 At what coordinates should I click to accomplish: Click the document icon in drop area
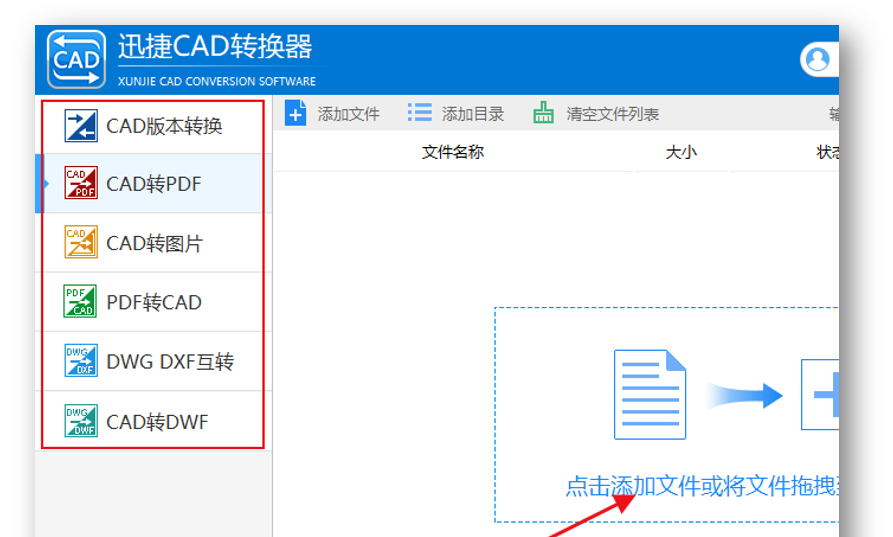[650, 395]
